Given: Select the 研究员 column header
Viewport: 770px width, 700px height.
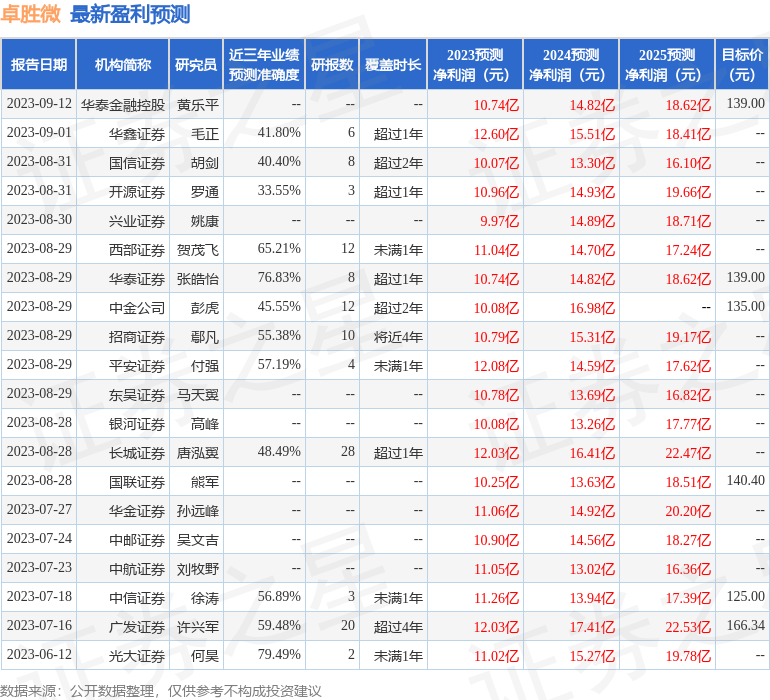Looking at the screenshot, I should (196, 64).
